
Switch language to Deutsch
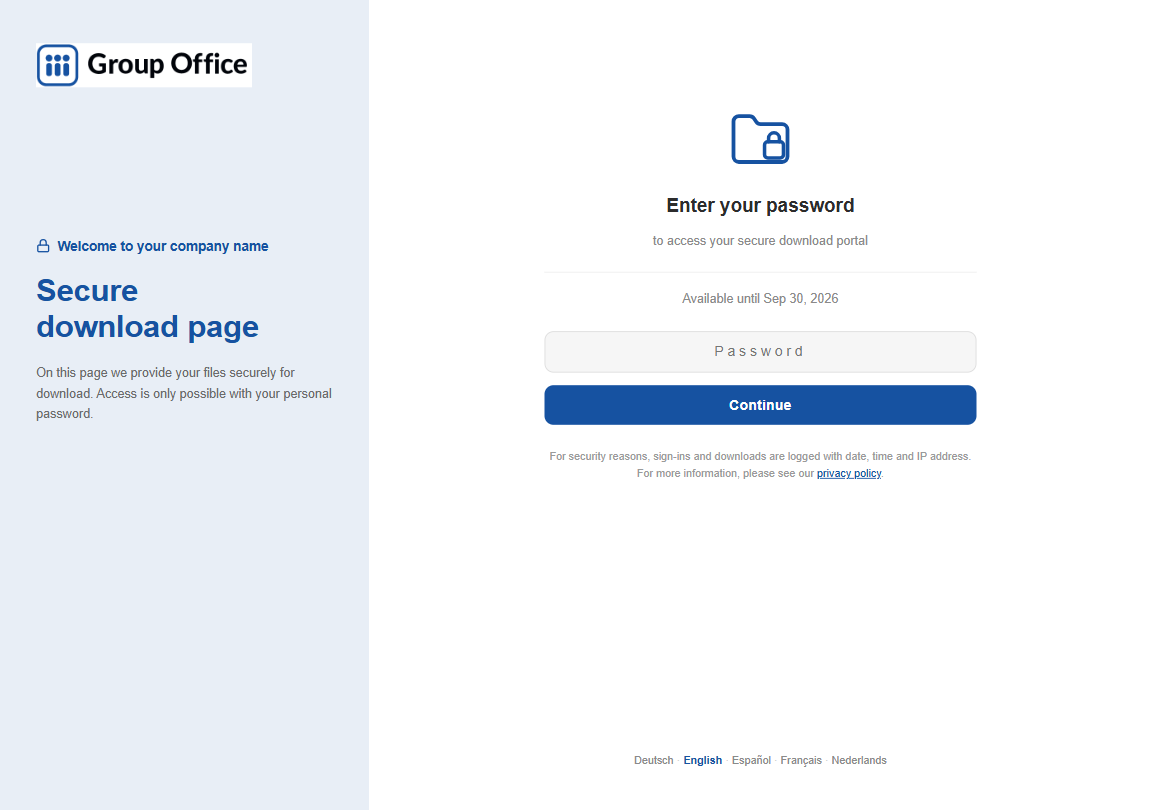(654, 760)
